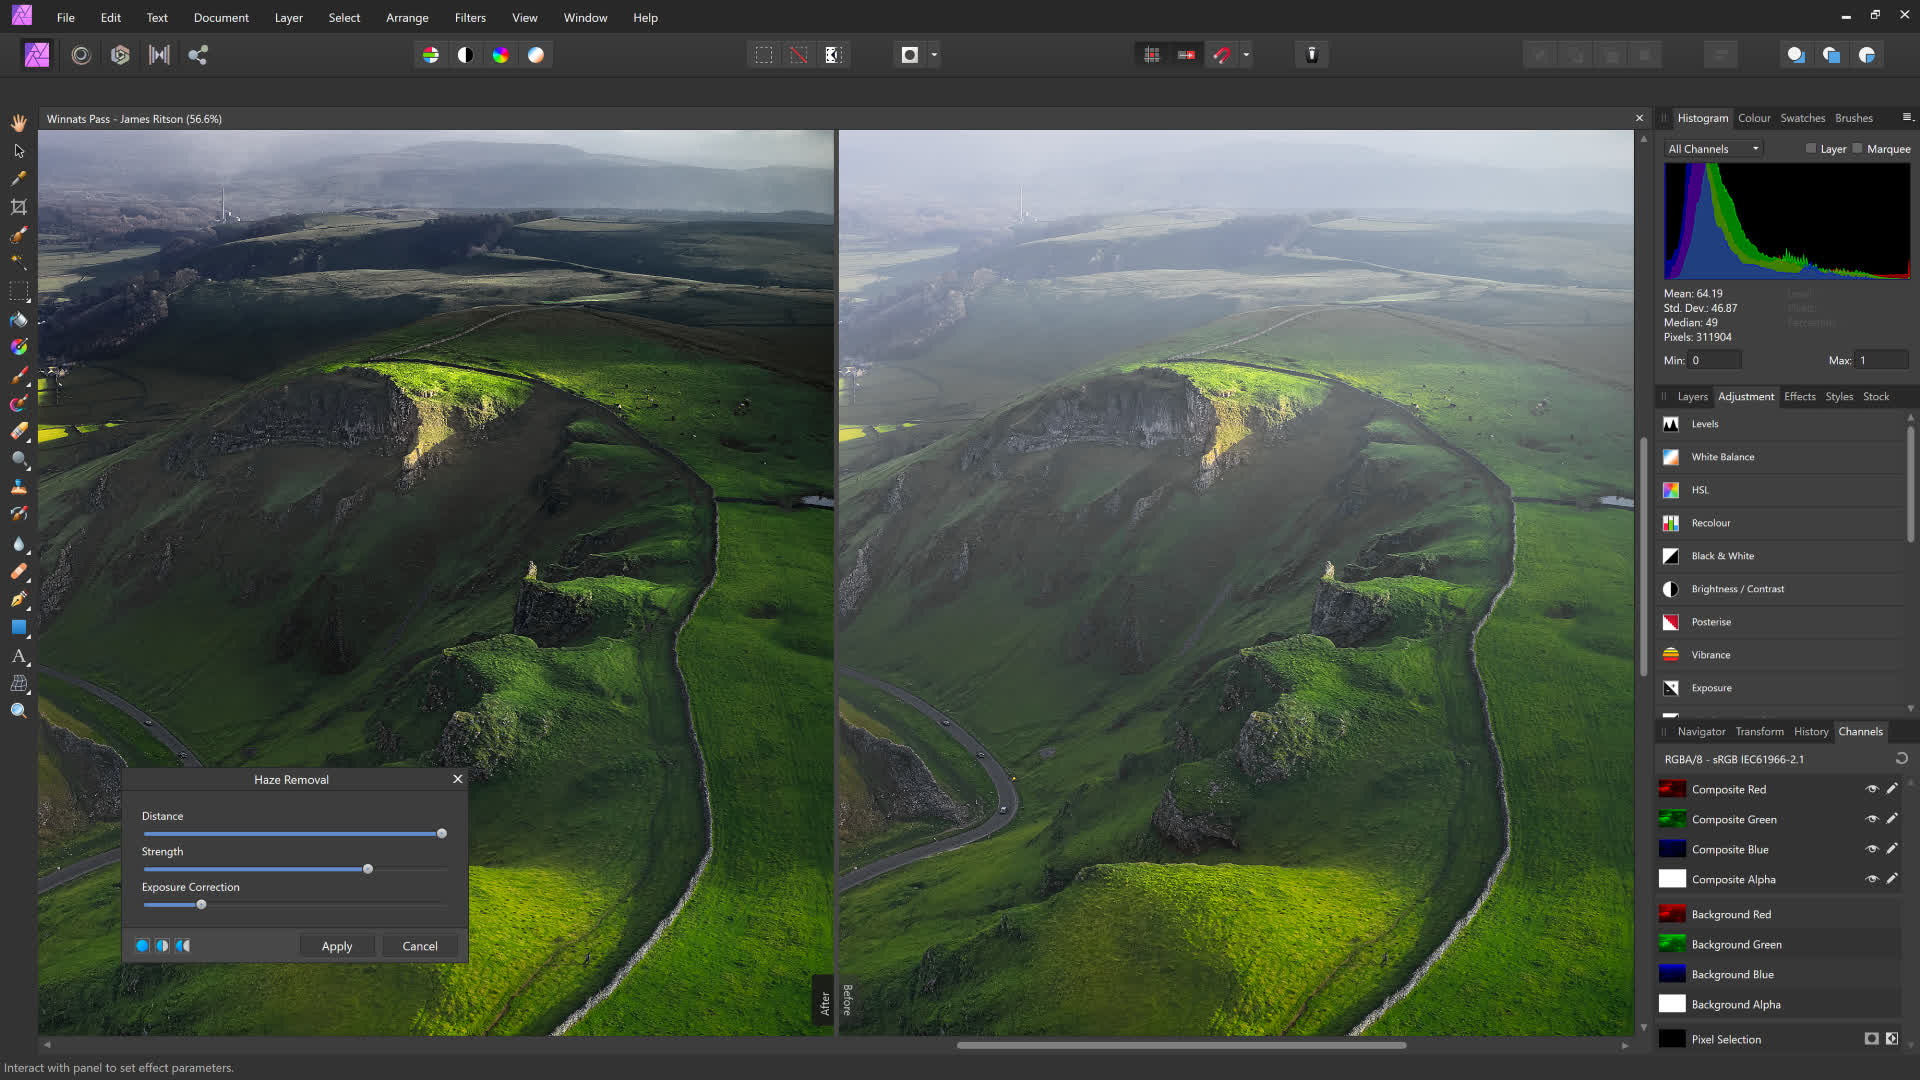Viewport: 1920px width, 1080px height.
Task: Cancel the Haze Removal dialog
Action: [x=420, y=946]
